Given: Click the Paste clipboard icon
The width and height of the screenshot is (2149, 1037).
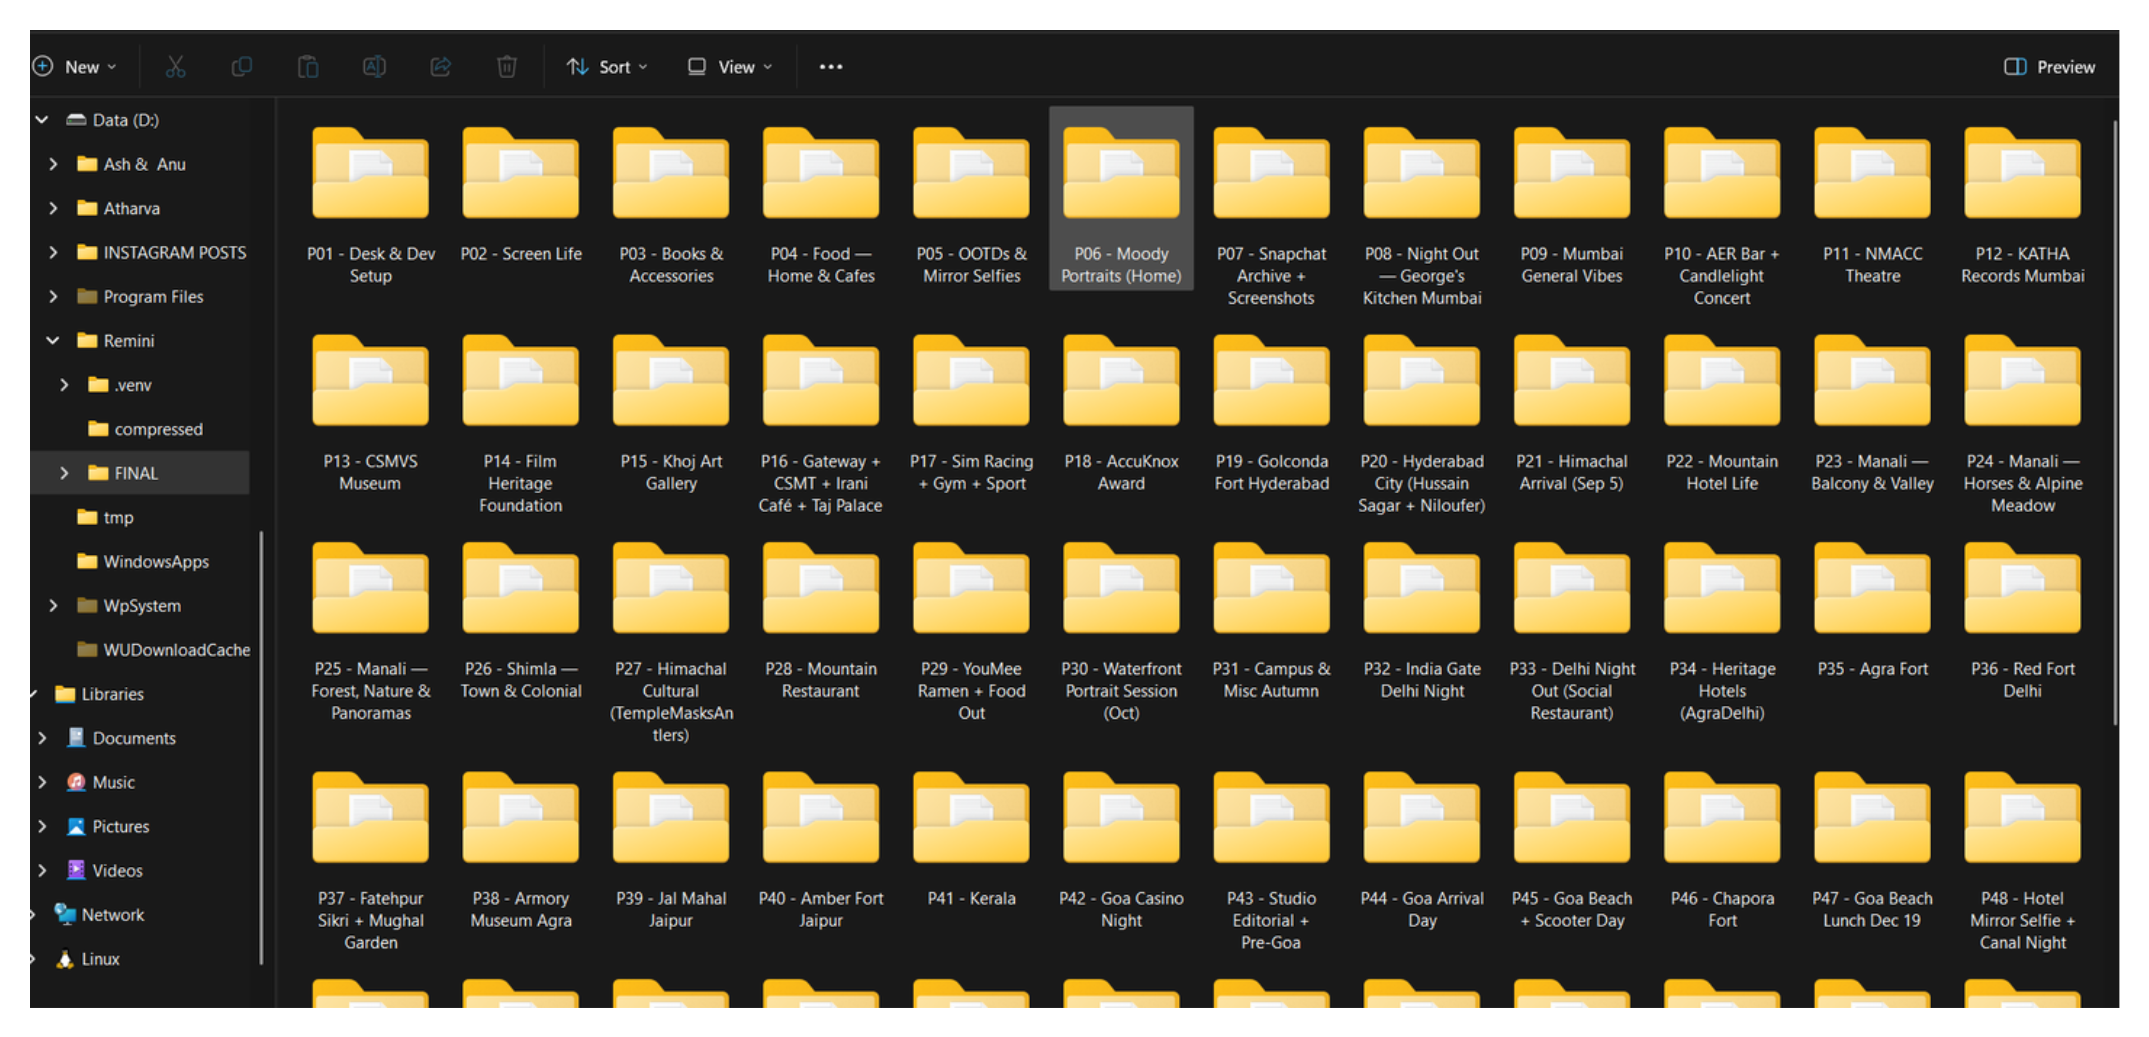Looking at the screenshot, I should point(308,67).
